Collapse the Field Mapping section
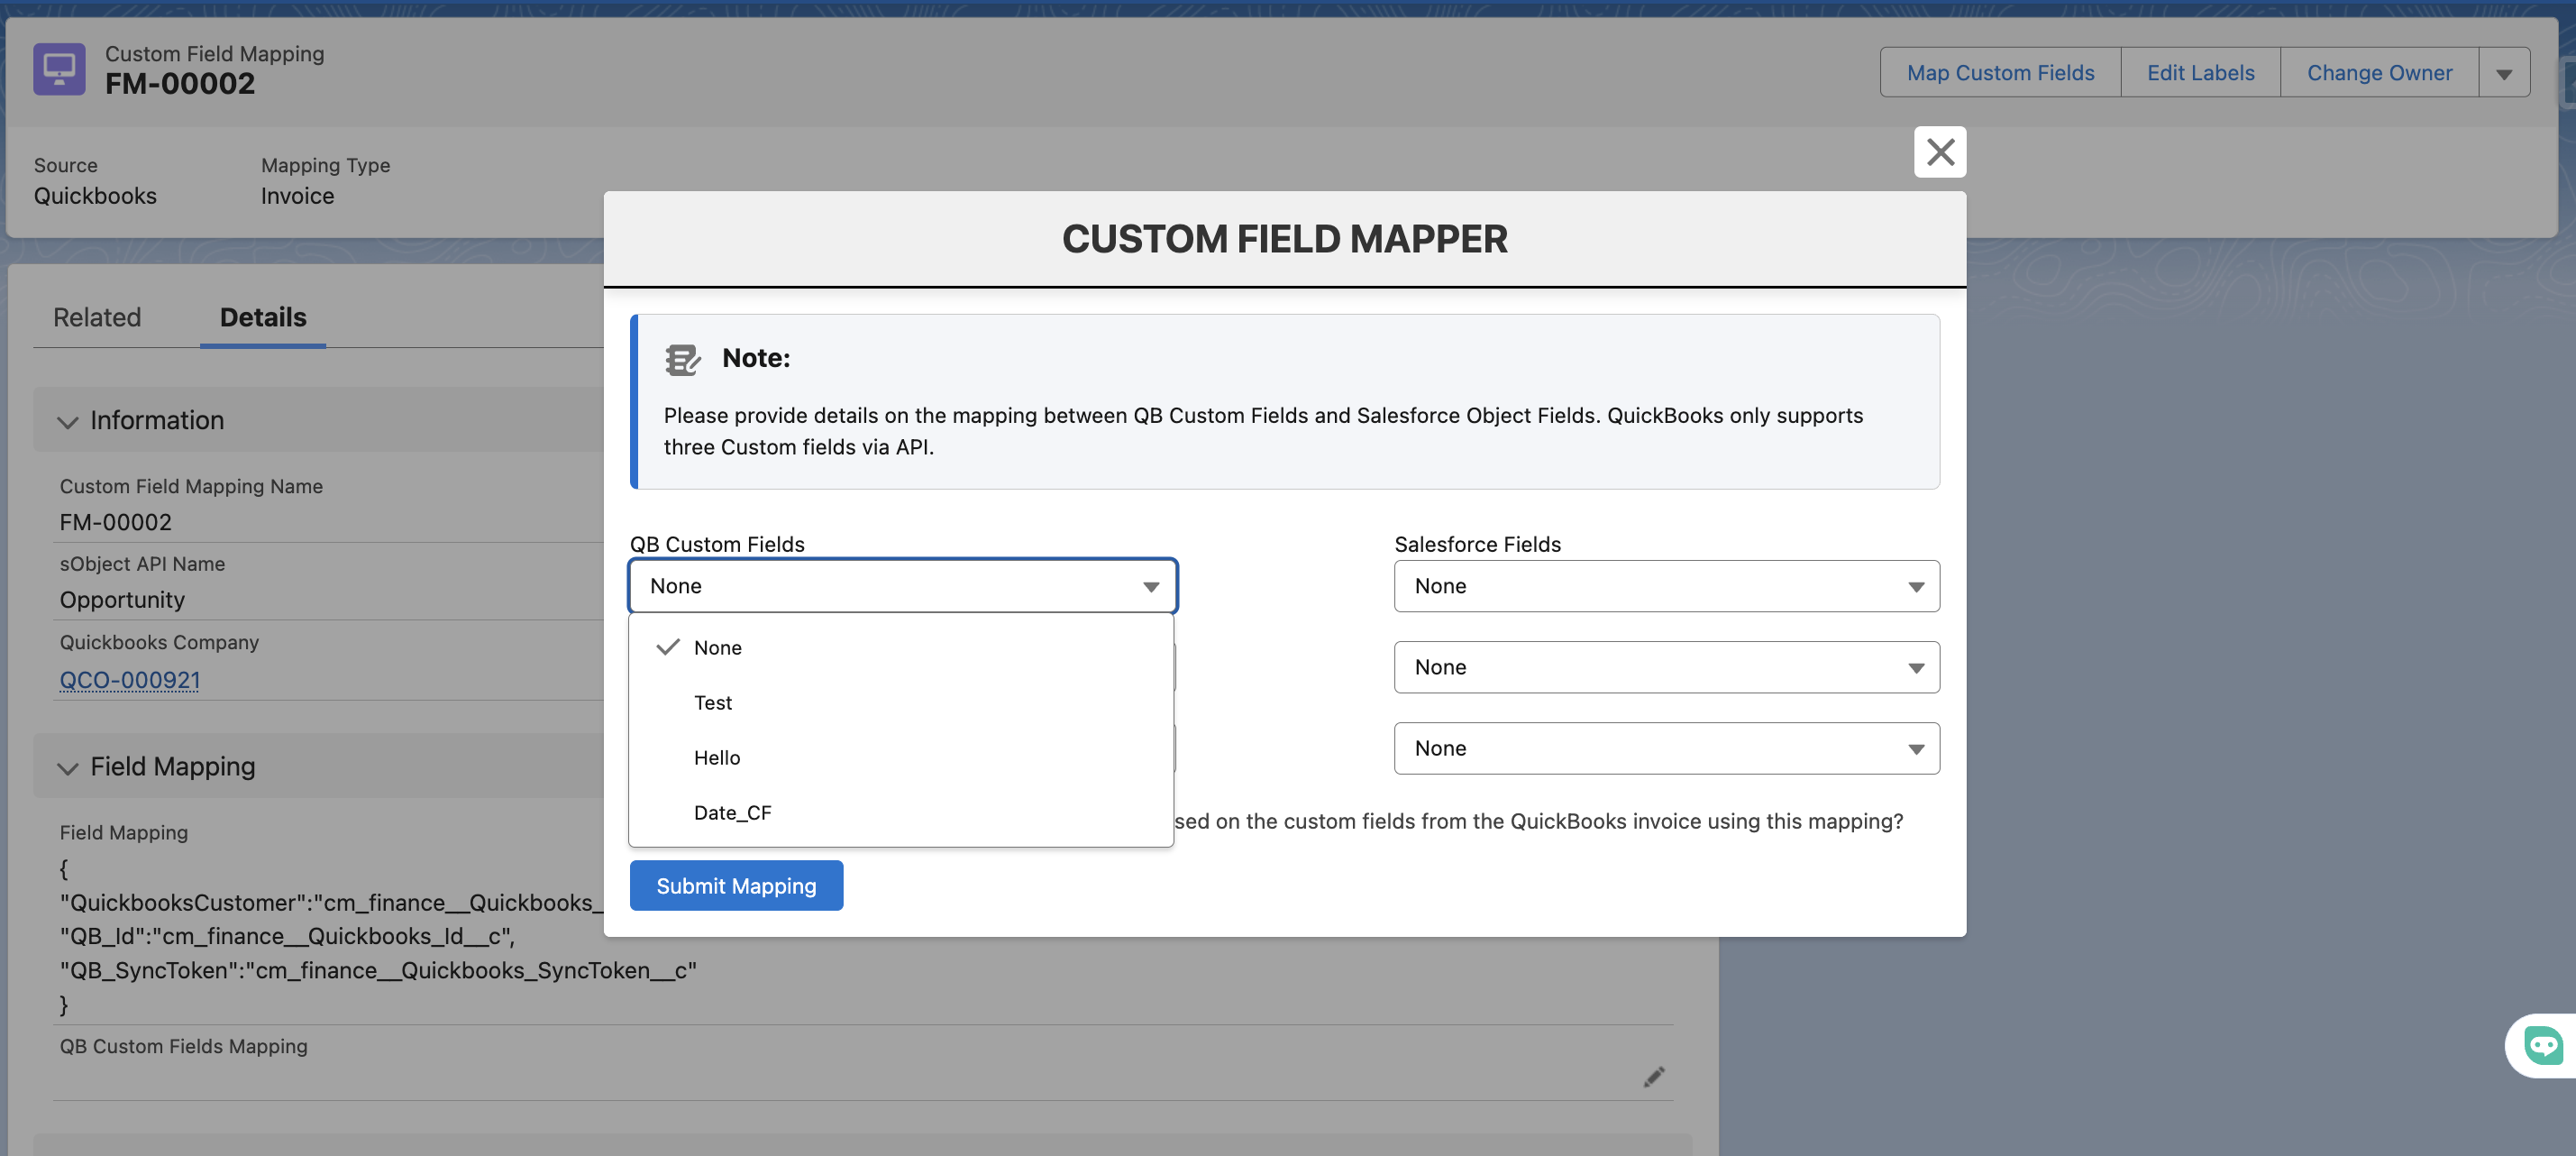Screen dimensions: 2576x1156 67,767
